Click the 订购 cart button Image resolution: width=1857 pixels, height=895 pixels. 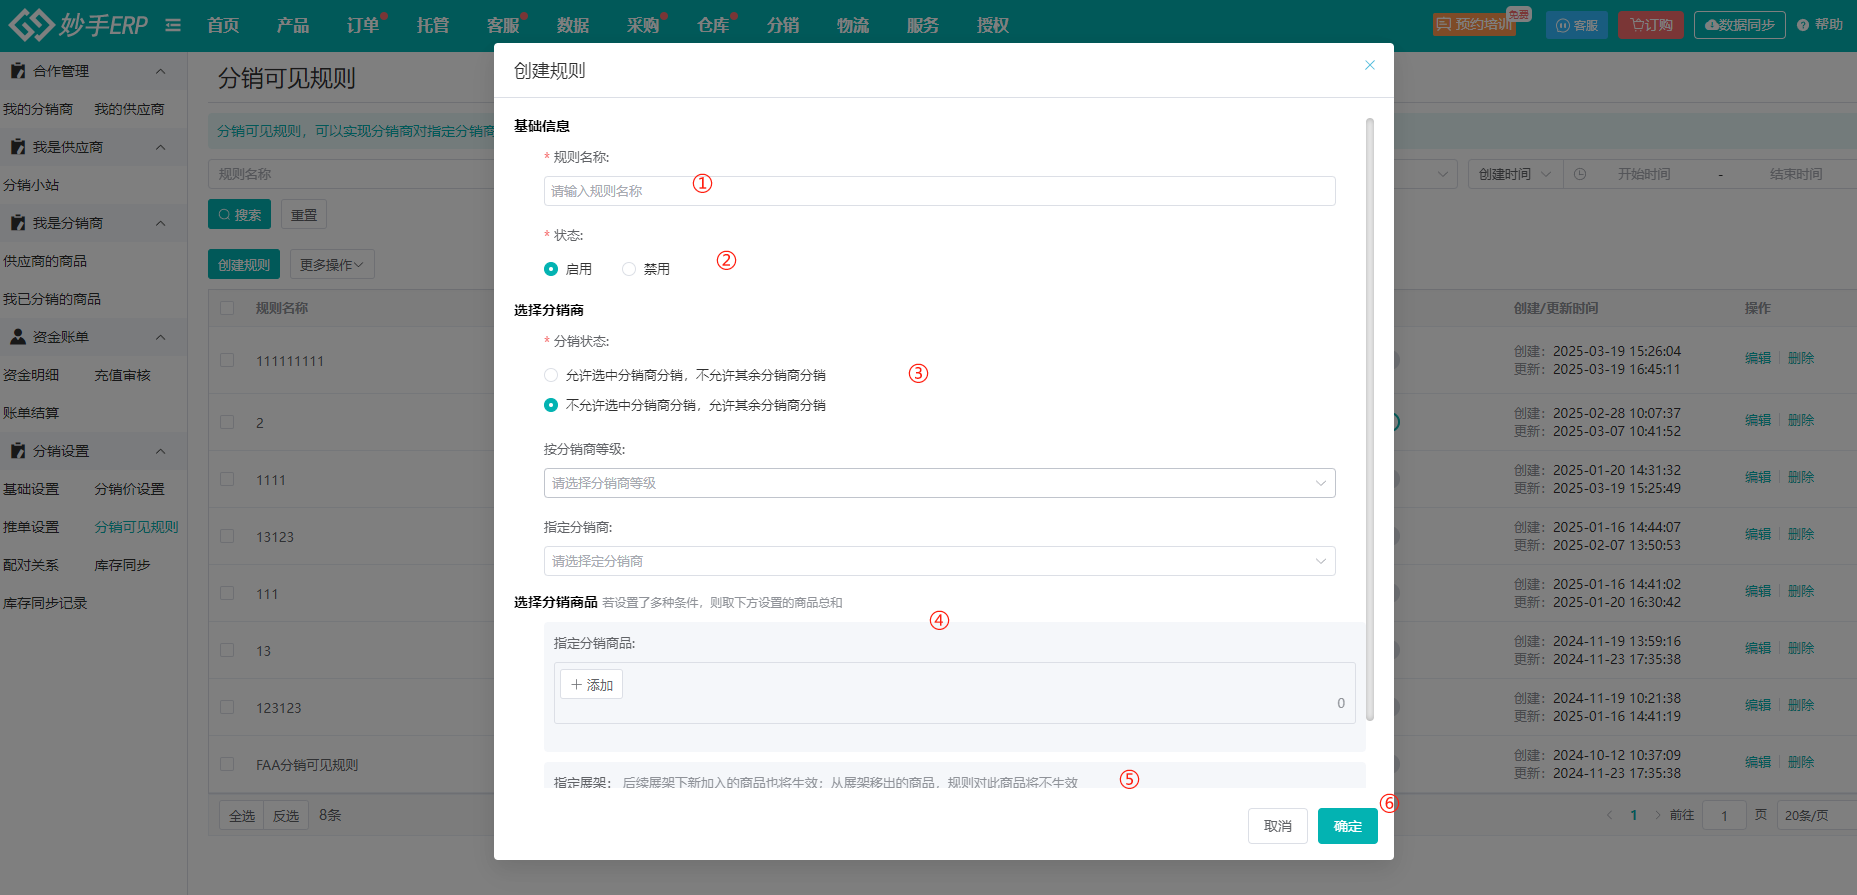1650,25
